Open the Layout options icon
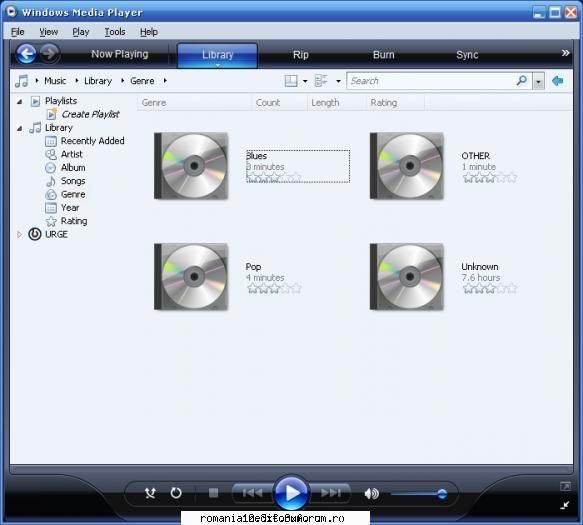Screen dimensions: 583x525 (291, 81)
